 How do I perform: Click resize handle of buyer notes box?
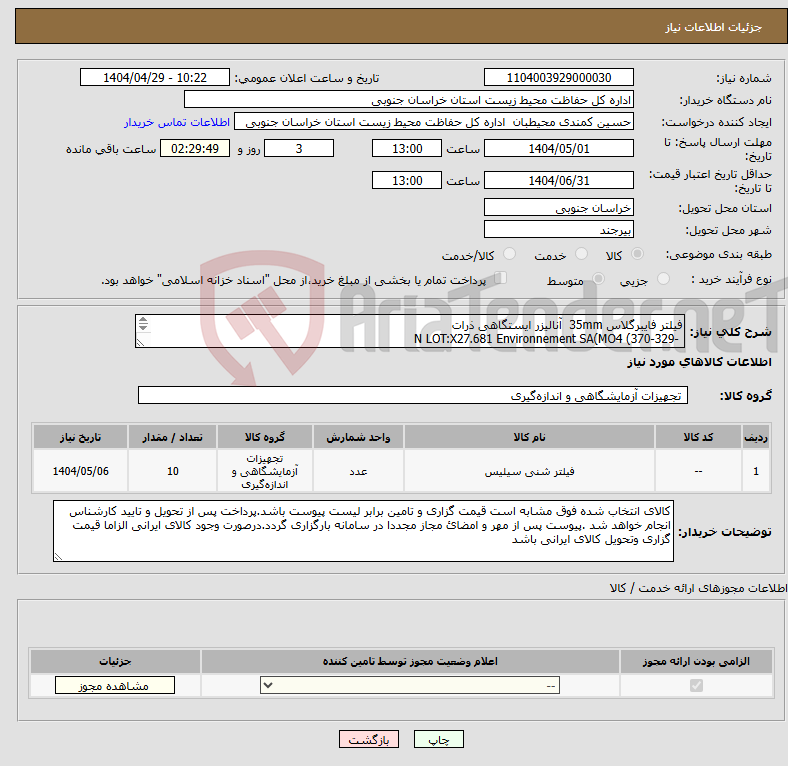[58, 556]
